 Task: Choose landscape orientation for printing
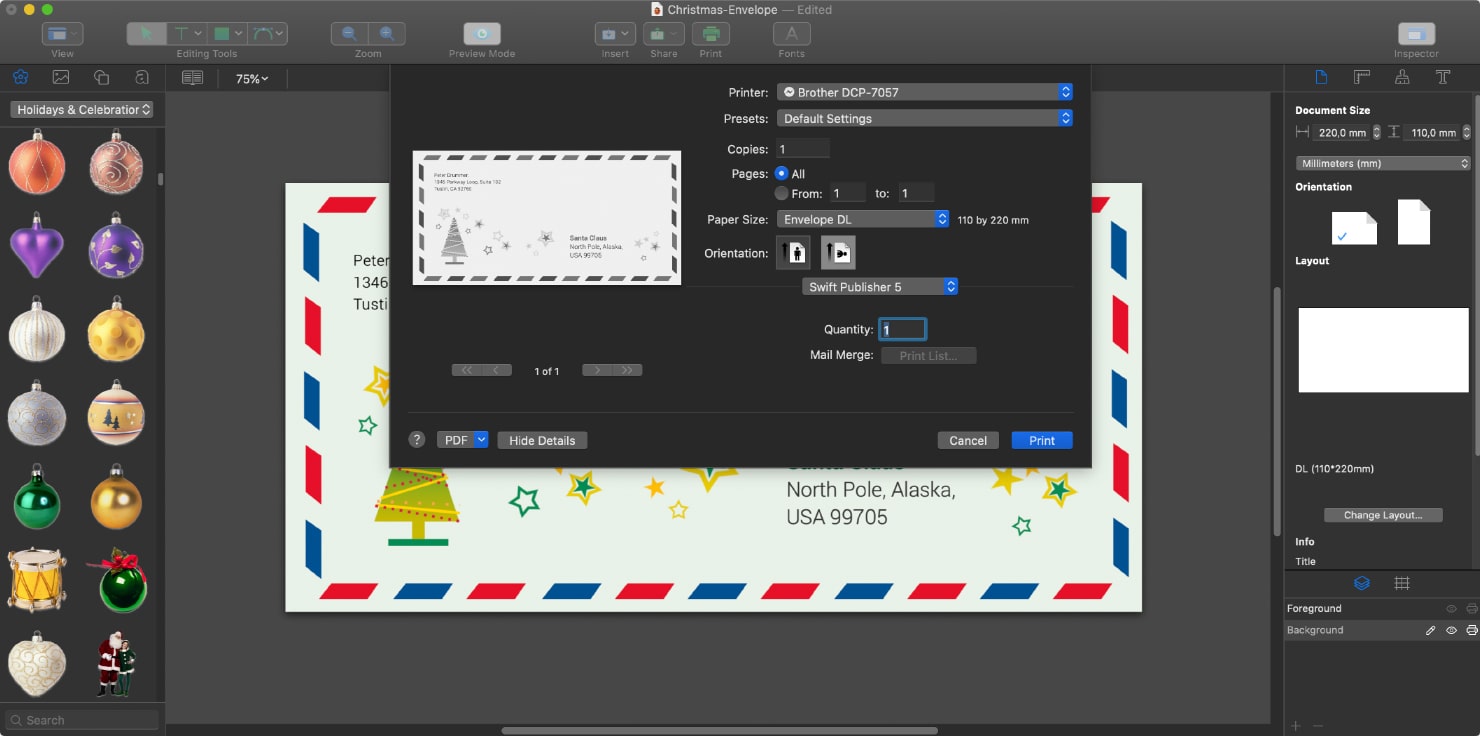(838, 252)
